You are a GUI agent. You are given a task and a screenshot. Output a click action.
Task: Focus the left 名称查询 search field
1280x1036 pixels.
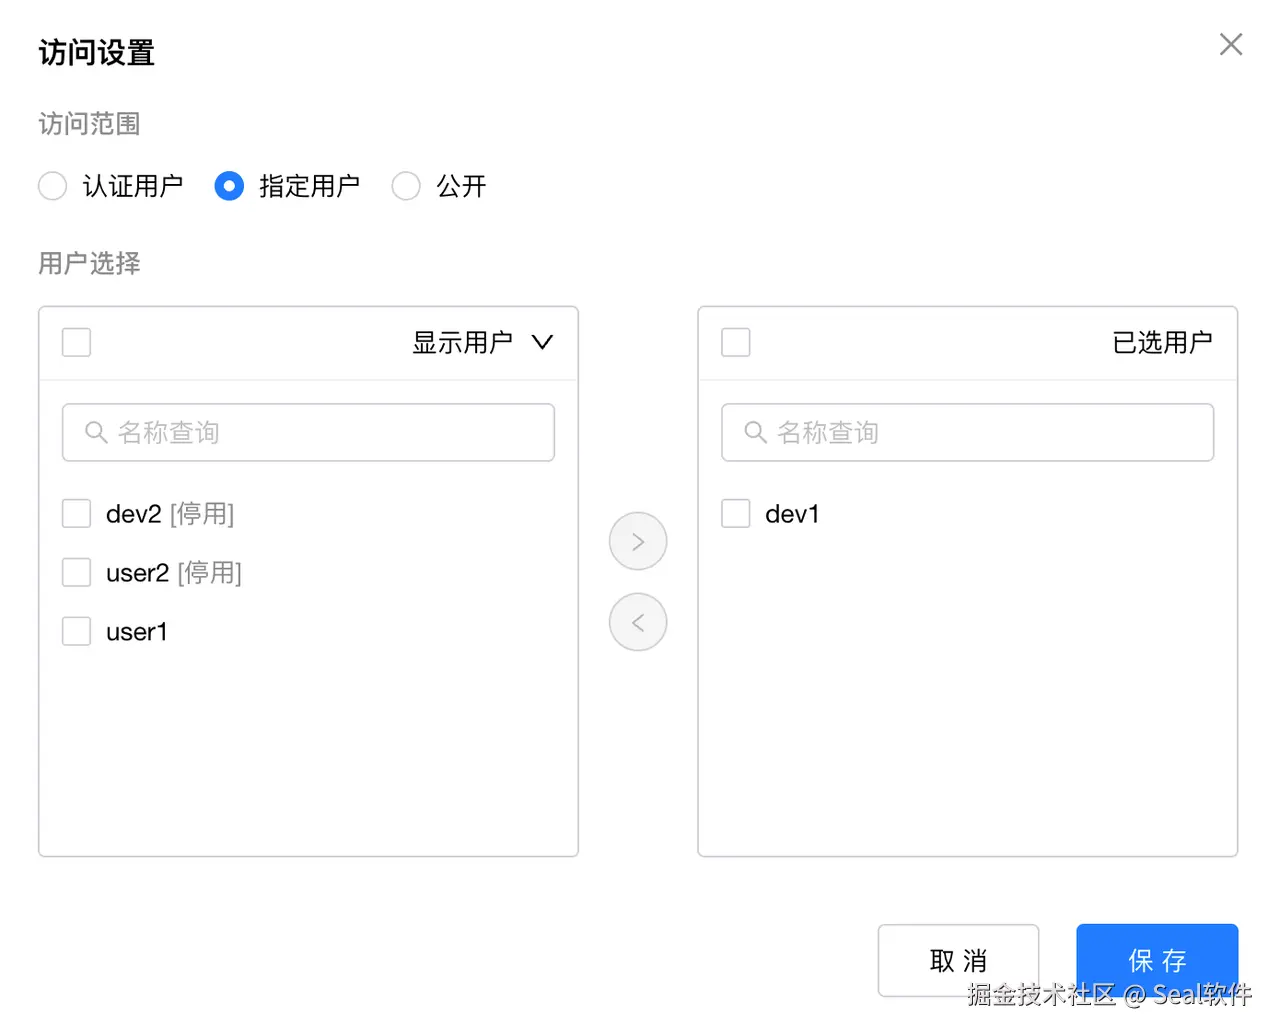[x=330, y=432]
